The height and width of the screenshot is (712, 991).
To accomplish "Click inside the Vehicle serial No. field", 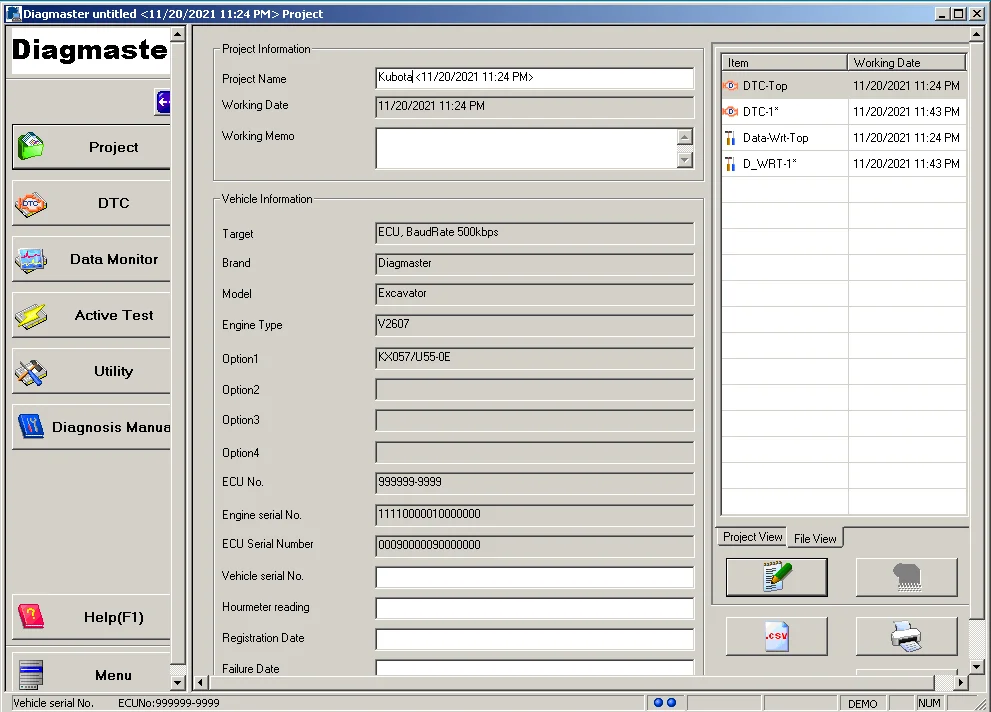I will 534,576.
